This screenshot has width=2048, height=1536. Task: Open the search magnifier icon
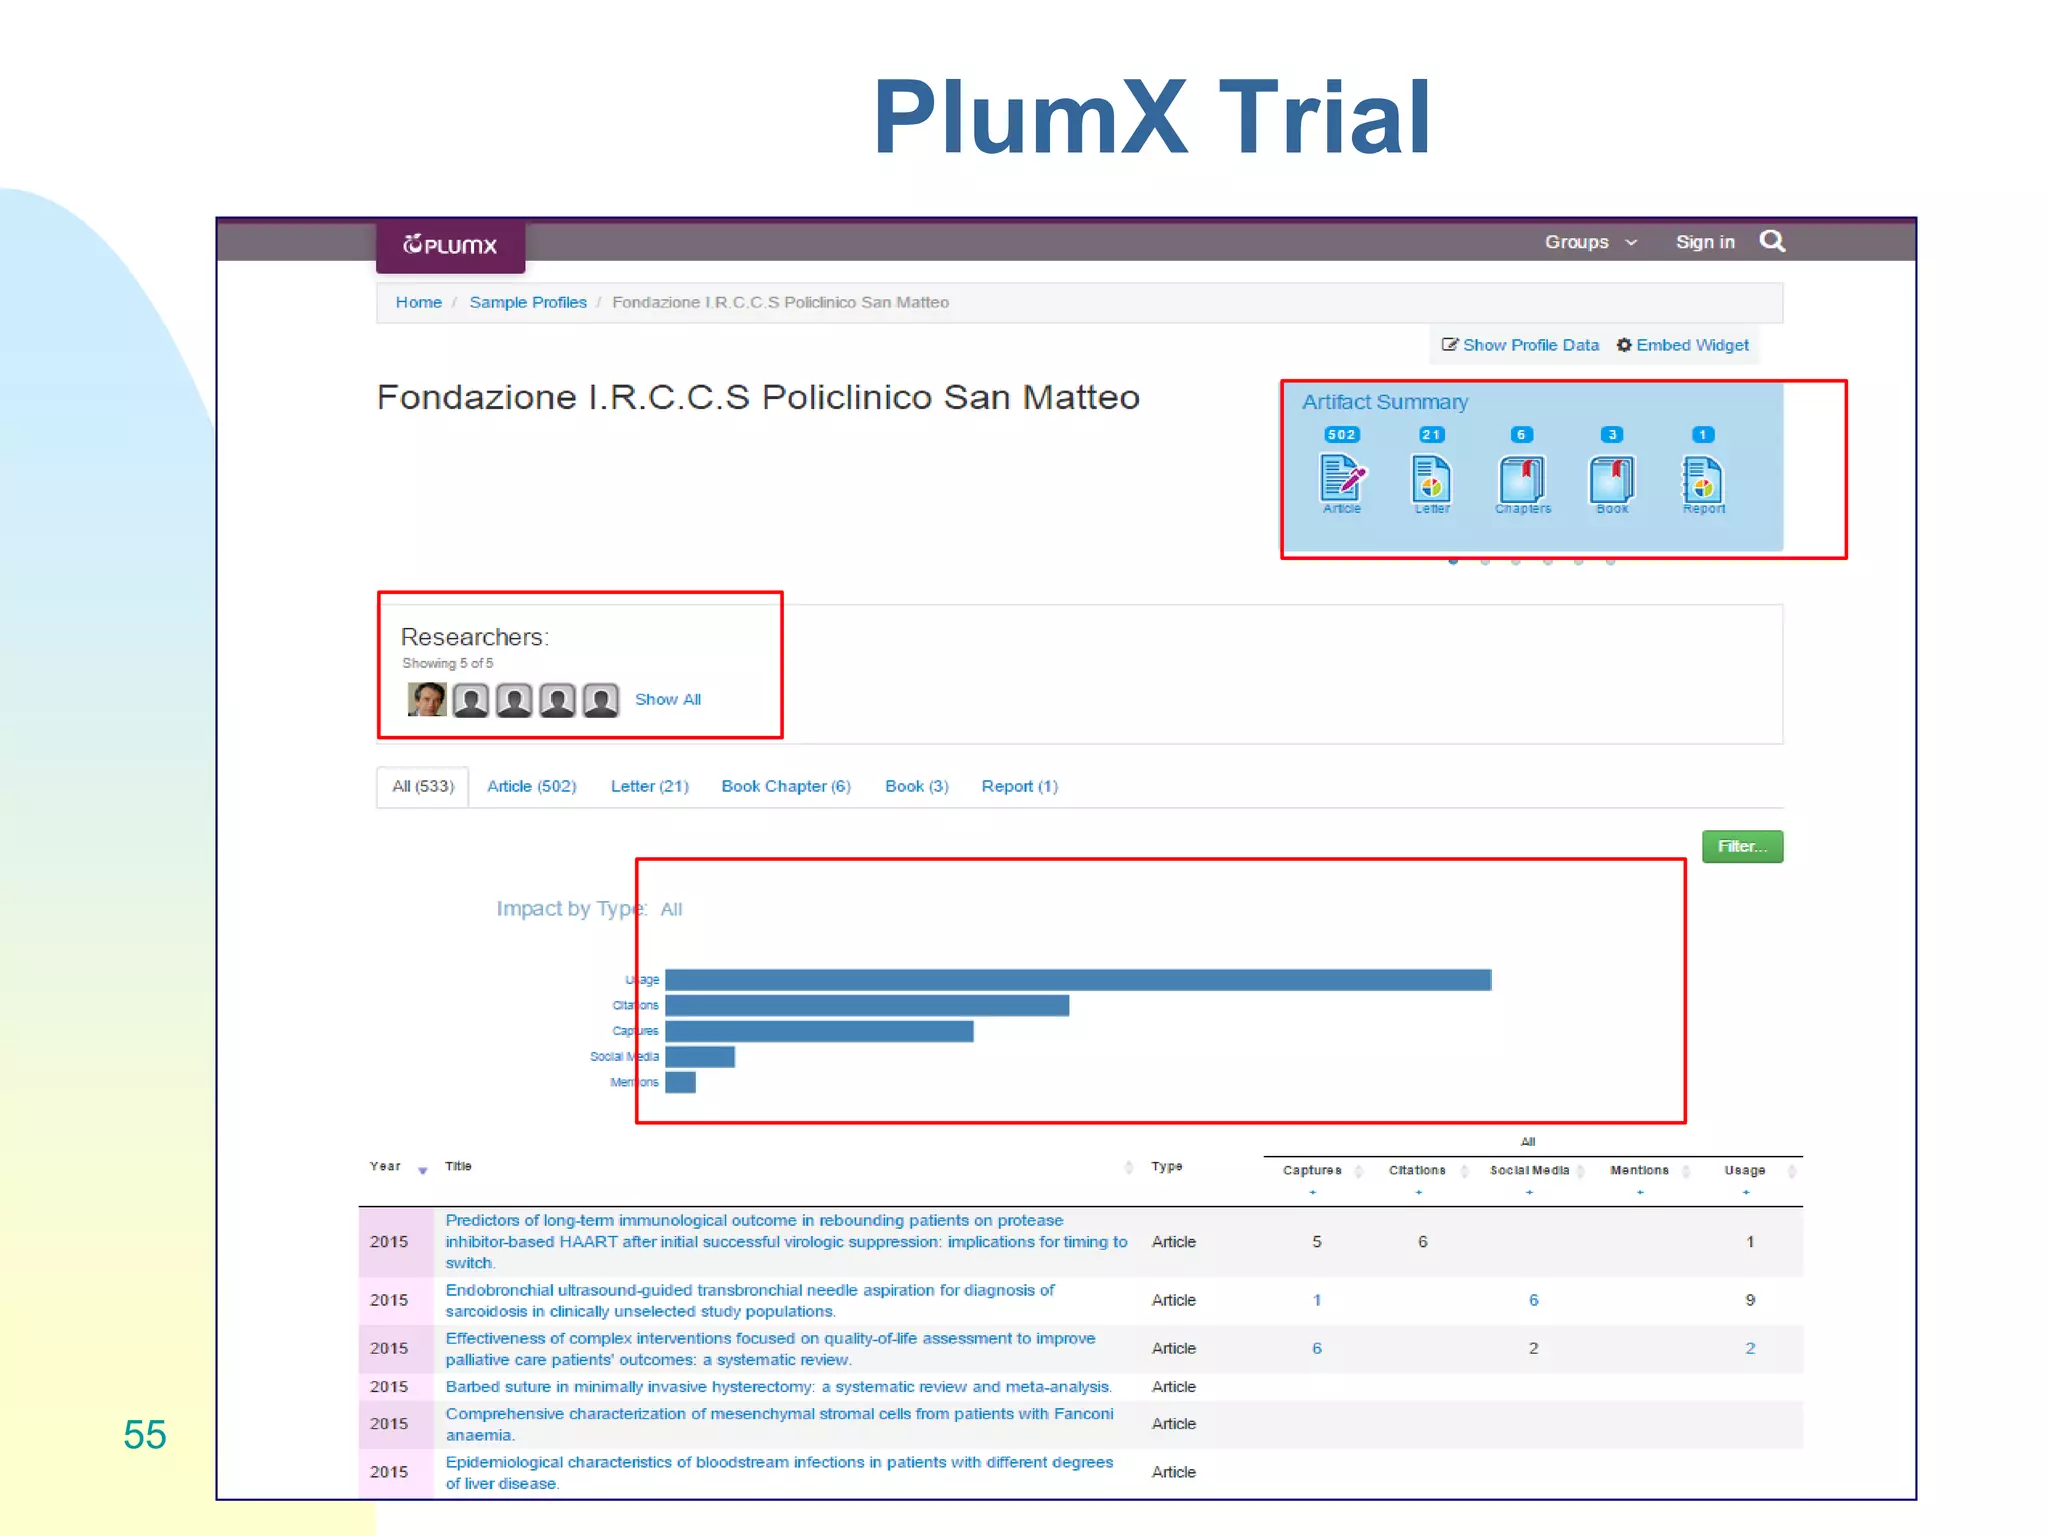pyautogui.click(x=1772, y=241)
